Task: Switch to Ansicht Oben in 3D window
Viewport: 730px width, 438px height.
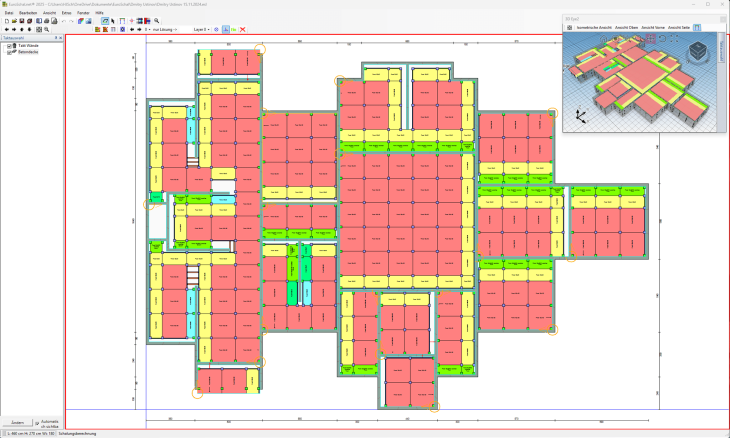Action: point(626,26)
